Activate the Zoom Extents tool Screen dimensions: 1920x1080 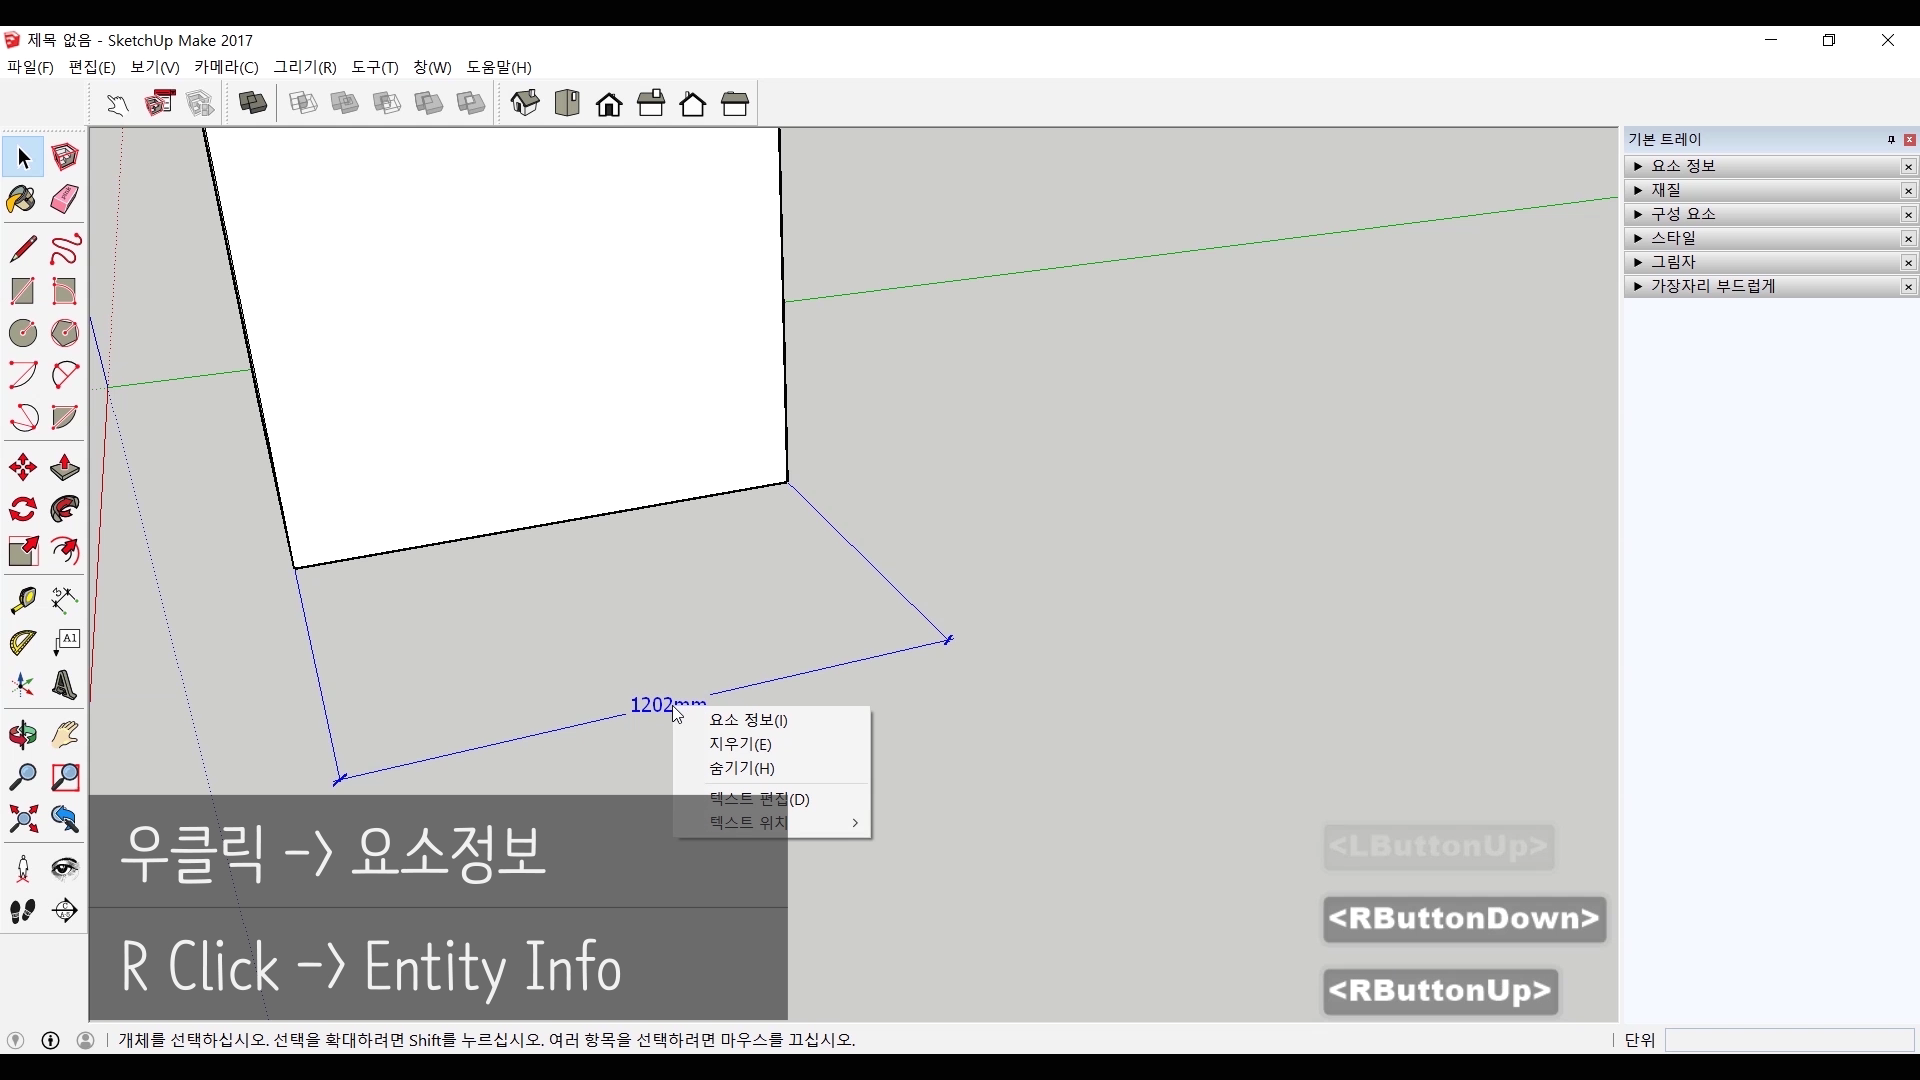[x=22, y=820]
